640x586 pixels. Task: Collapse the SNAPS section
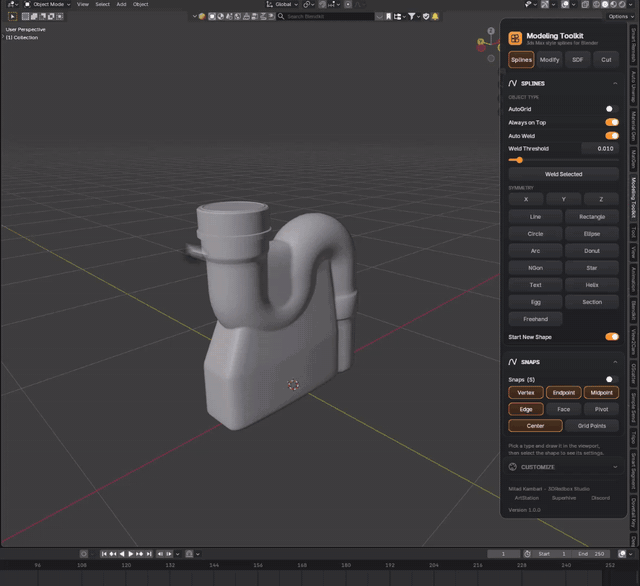(x=615, y=362)
